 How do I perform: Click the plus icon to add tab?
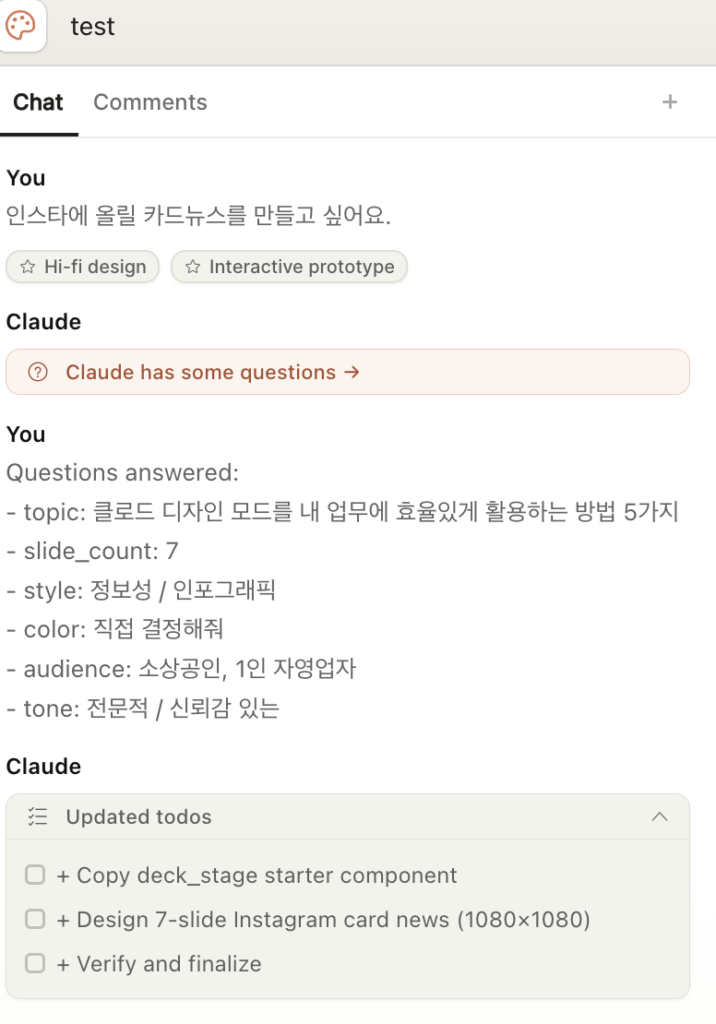click(x=669, y=102)
